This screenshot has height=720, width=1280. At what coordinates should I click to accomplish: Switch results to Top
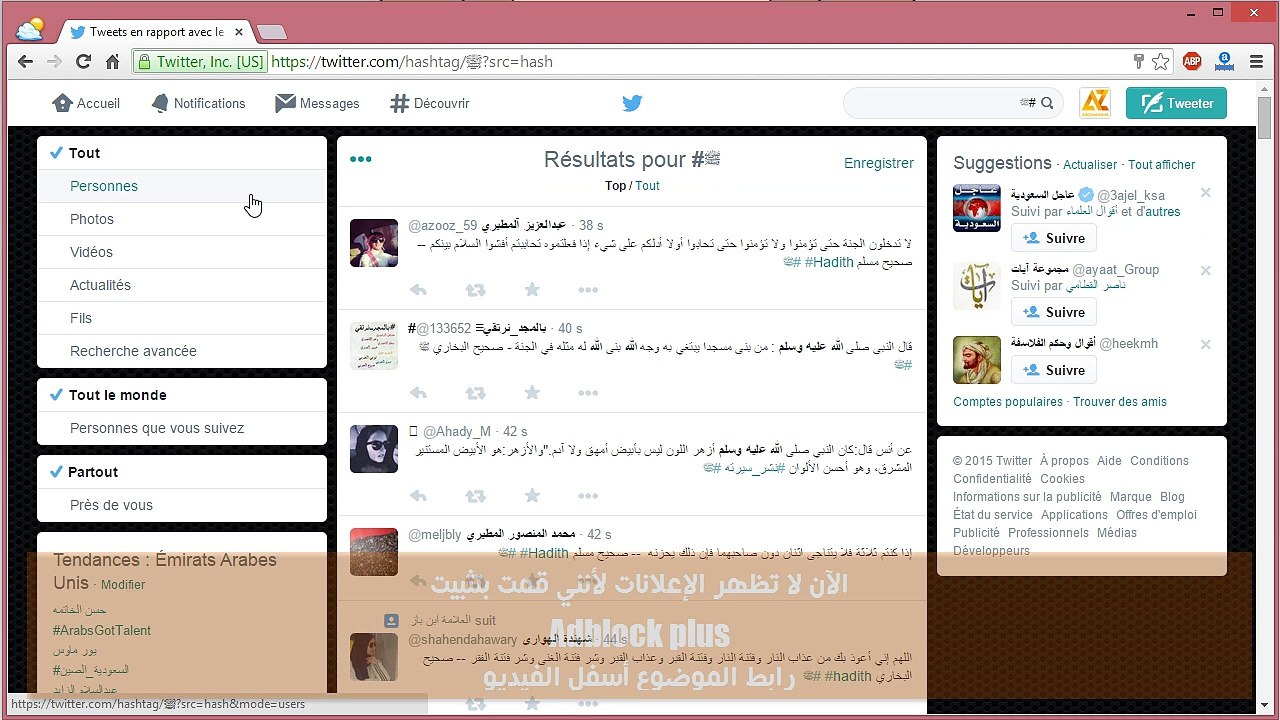615,186
